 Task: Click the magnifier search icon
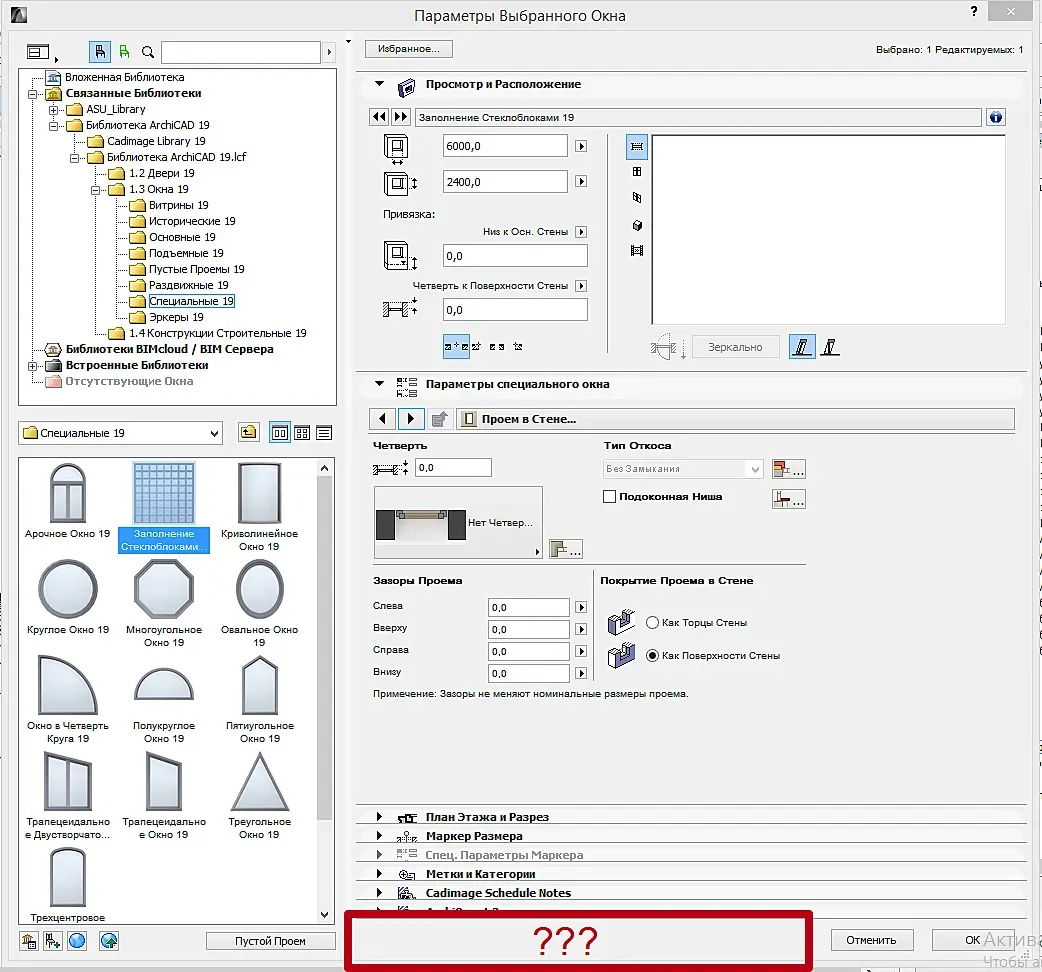[x=148, y=52]
